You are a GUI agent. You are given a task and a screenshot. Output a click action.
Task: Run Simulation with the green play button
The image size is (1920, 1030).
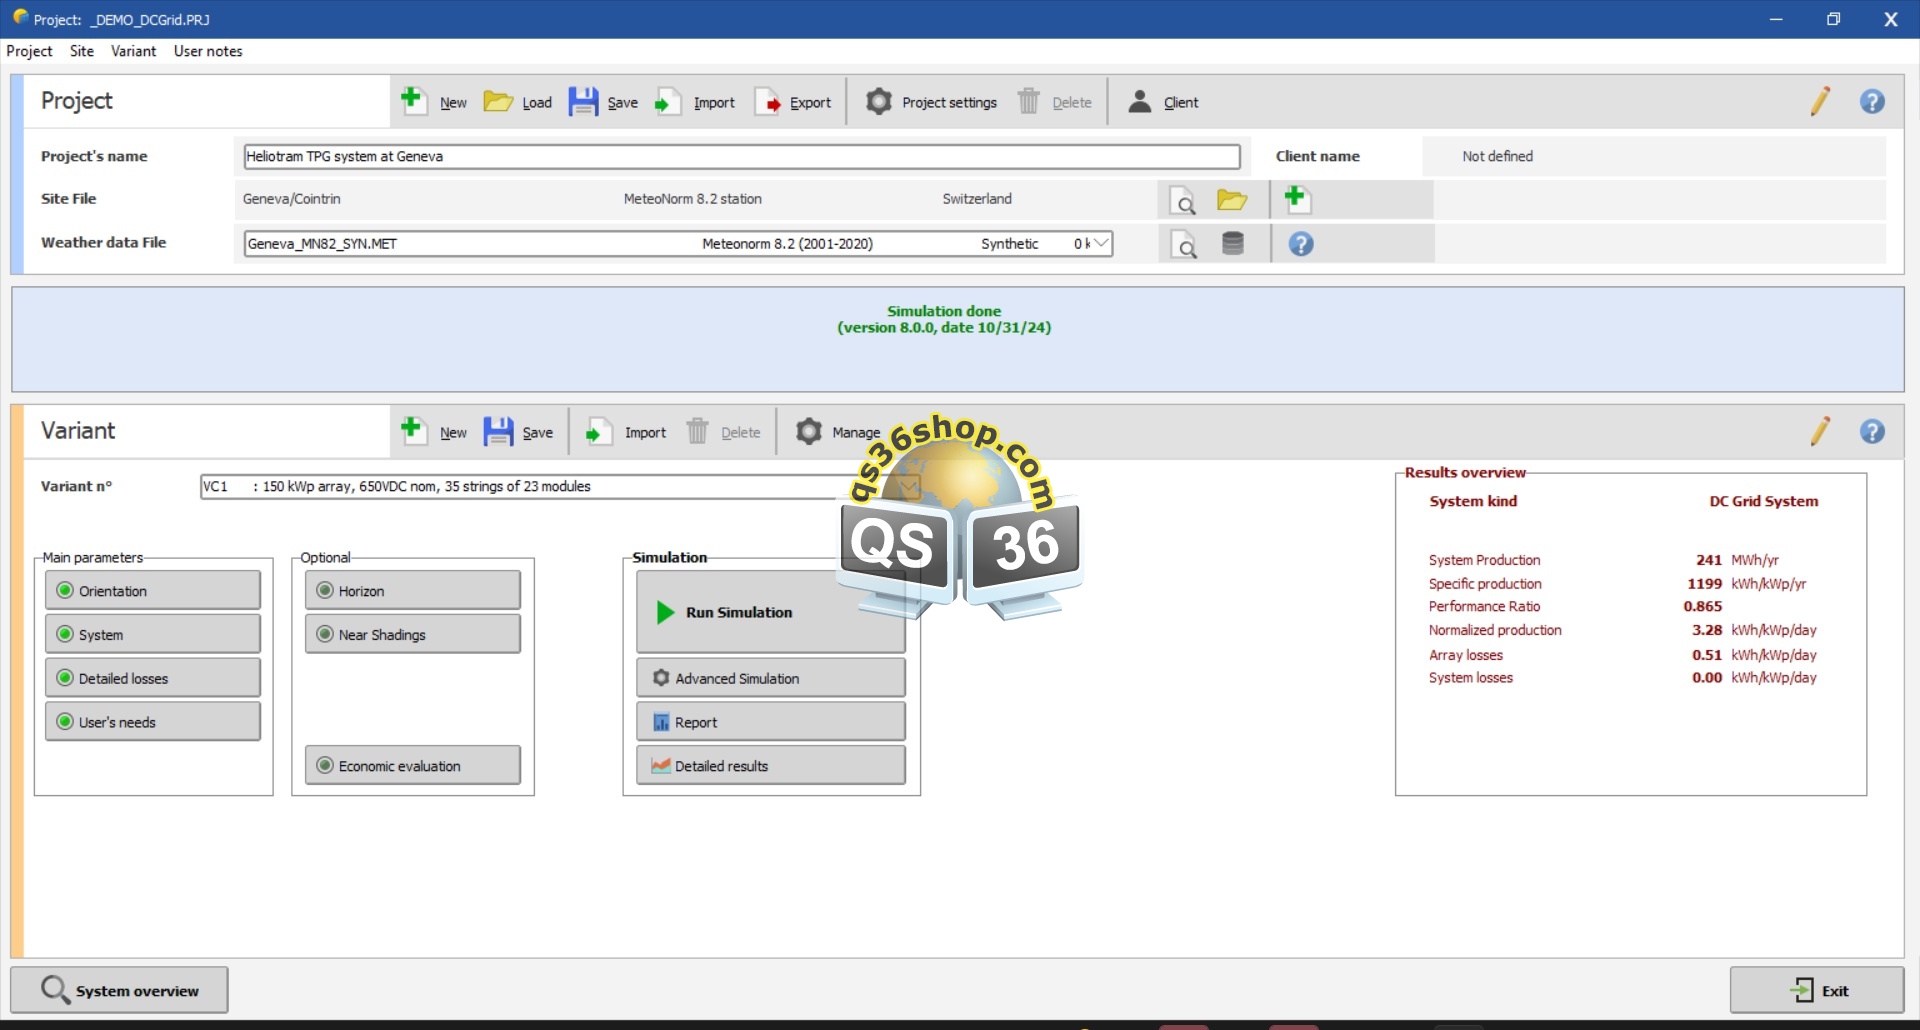pyautogui.click(x=771, y=612)
